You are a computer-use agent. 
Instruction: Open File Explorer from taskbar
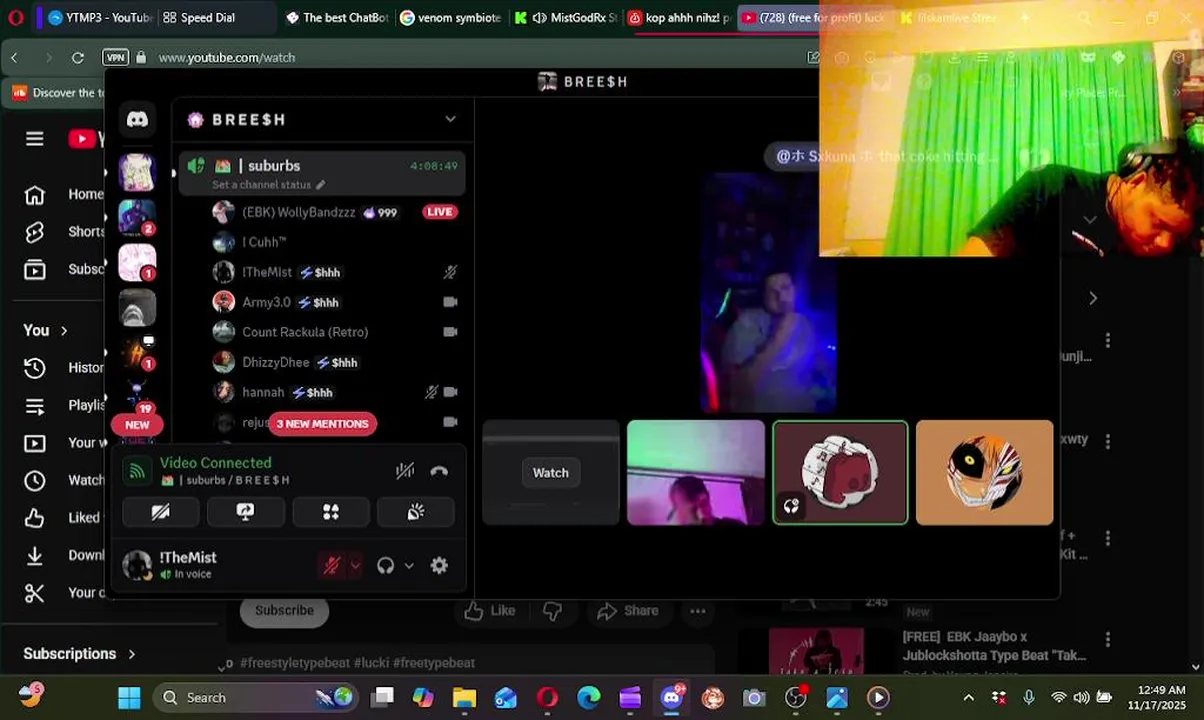coord(464,697)
